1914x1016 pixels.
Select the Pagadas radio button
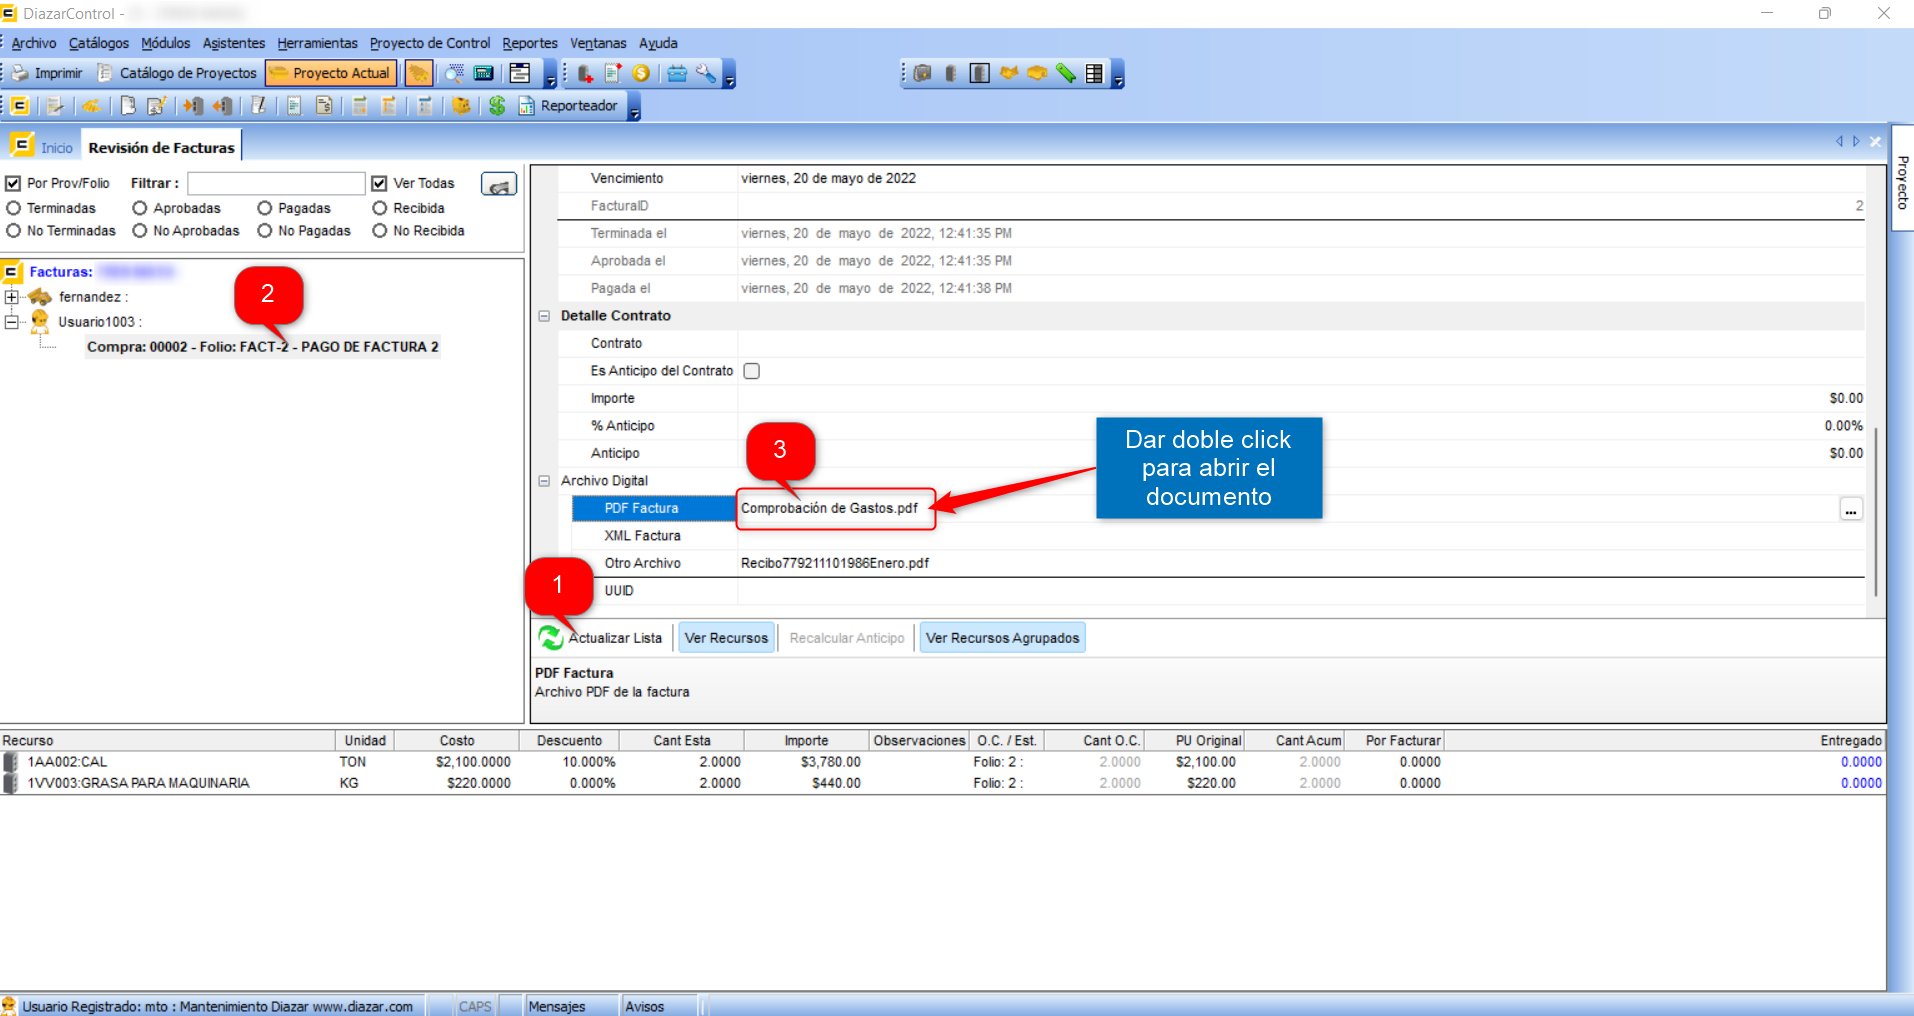click(x=265, y=208)
